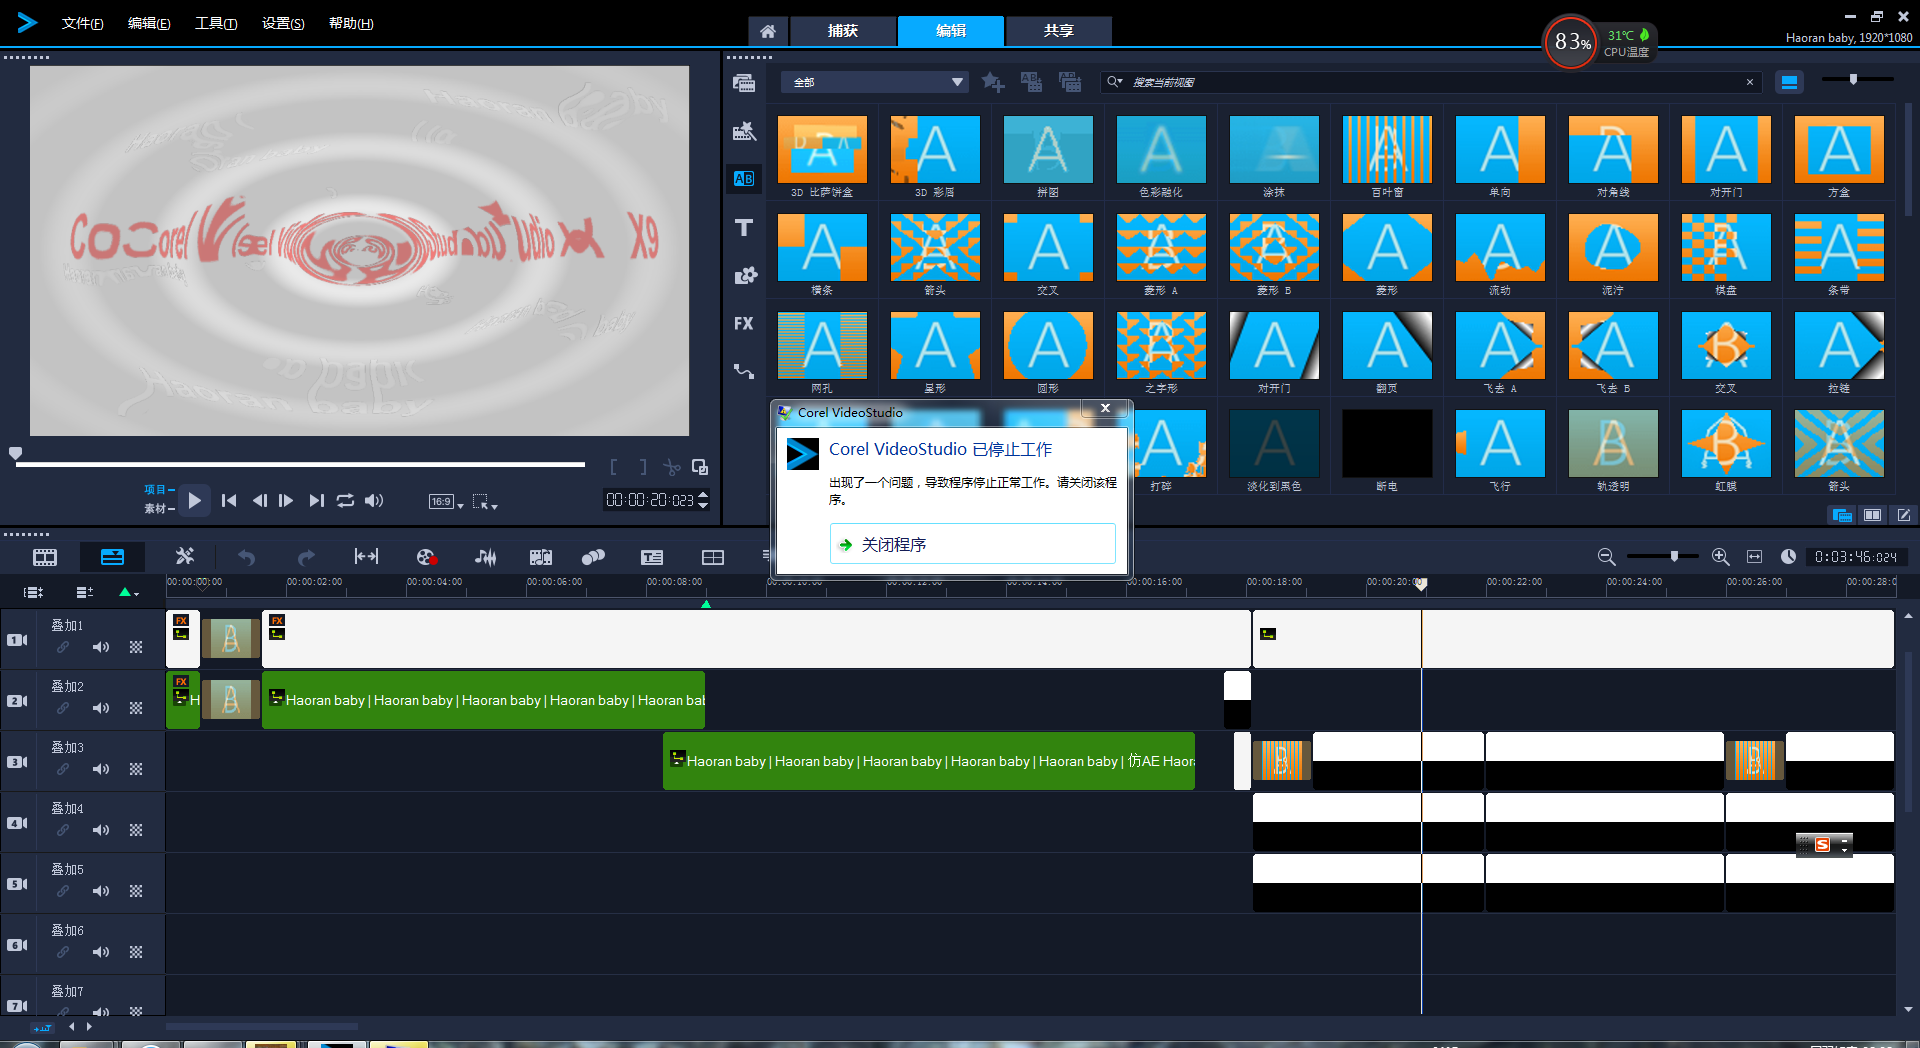Open the Sound Mixer icon

pyautogui.click(x=486, y=557)
